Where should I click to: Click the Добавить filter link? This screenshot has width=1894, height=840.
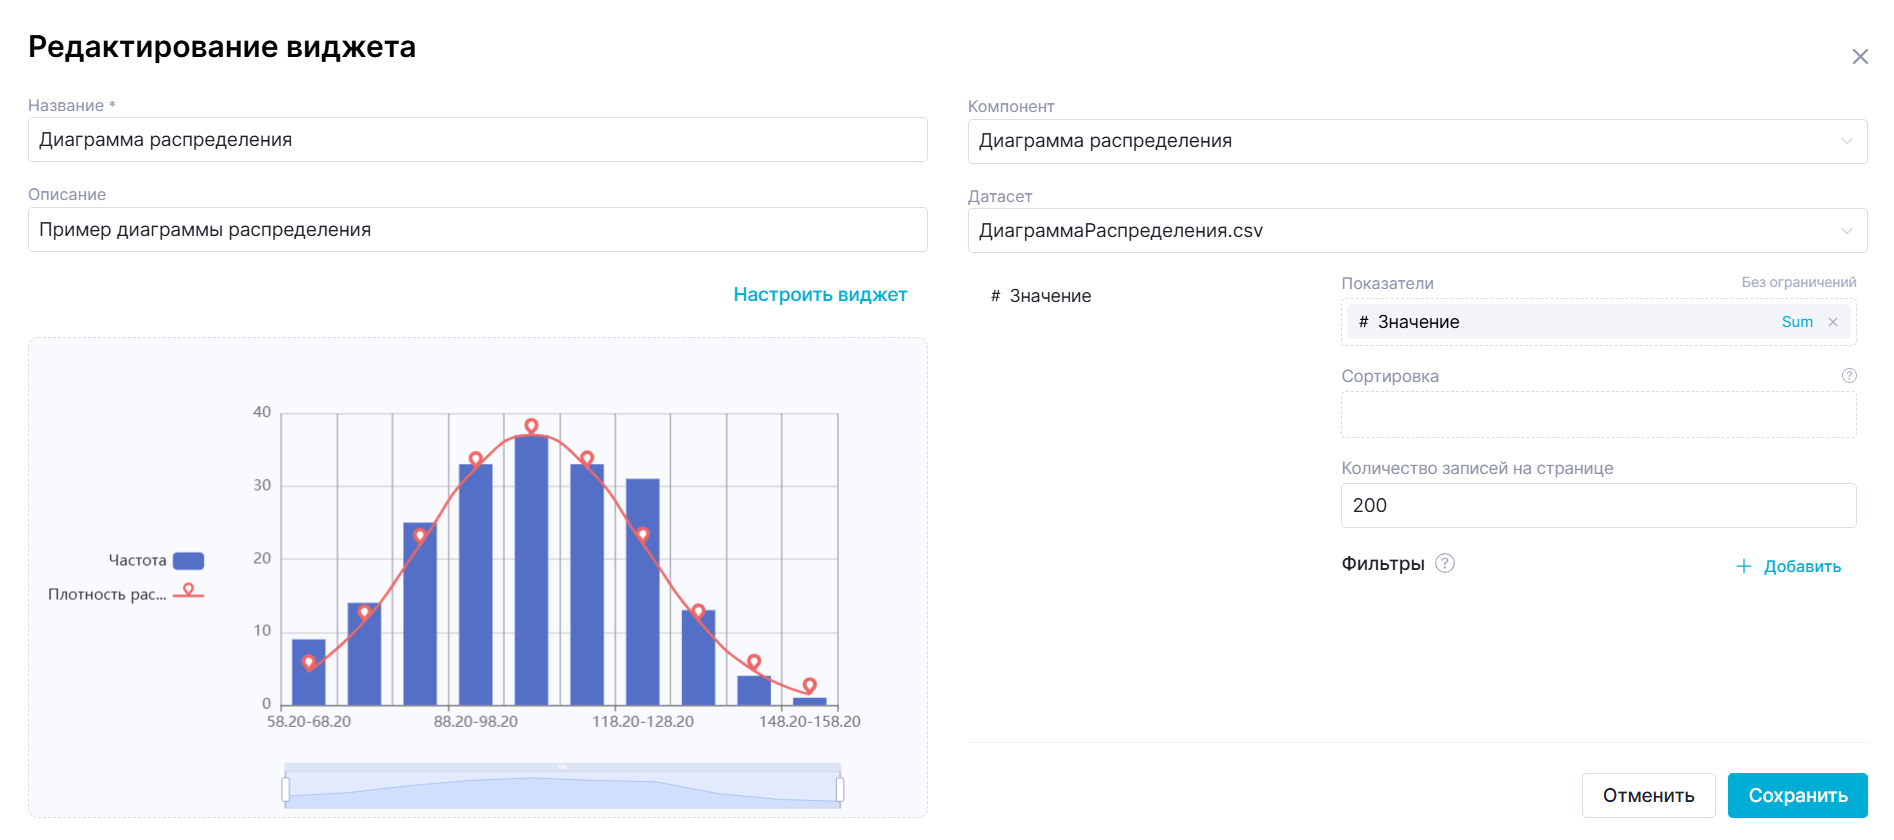(x=1801, y=567)
